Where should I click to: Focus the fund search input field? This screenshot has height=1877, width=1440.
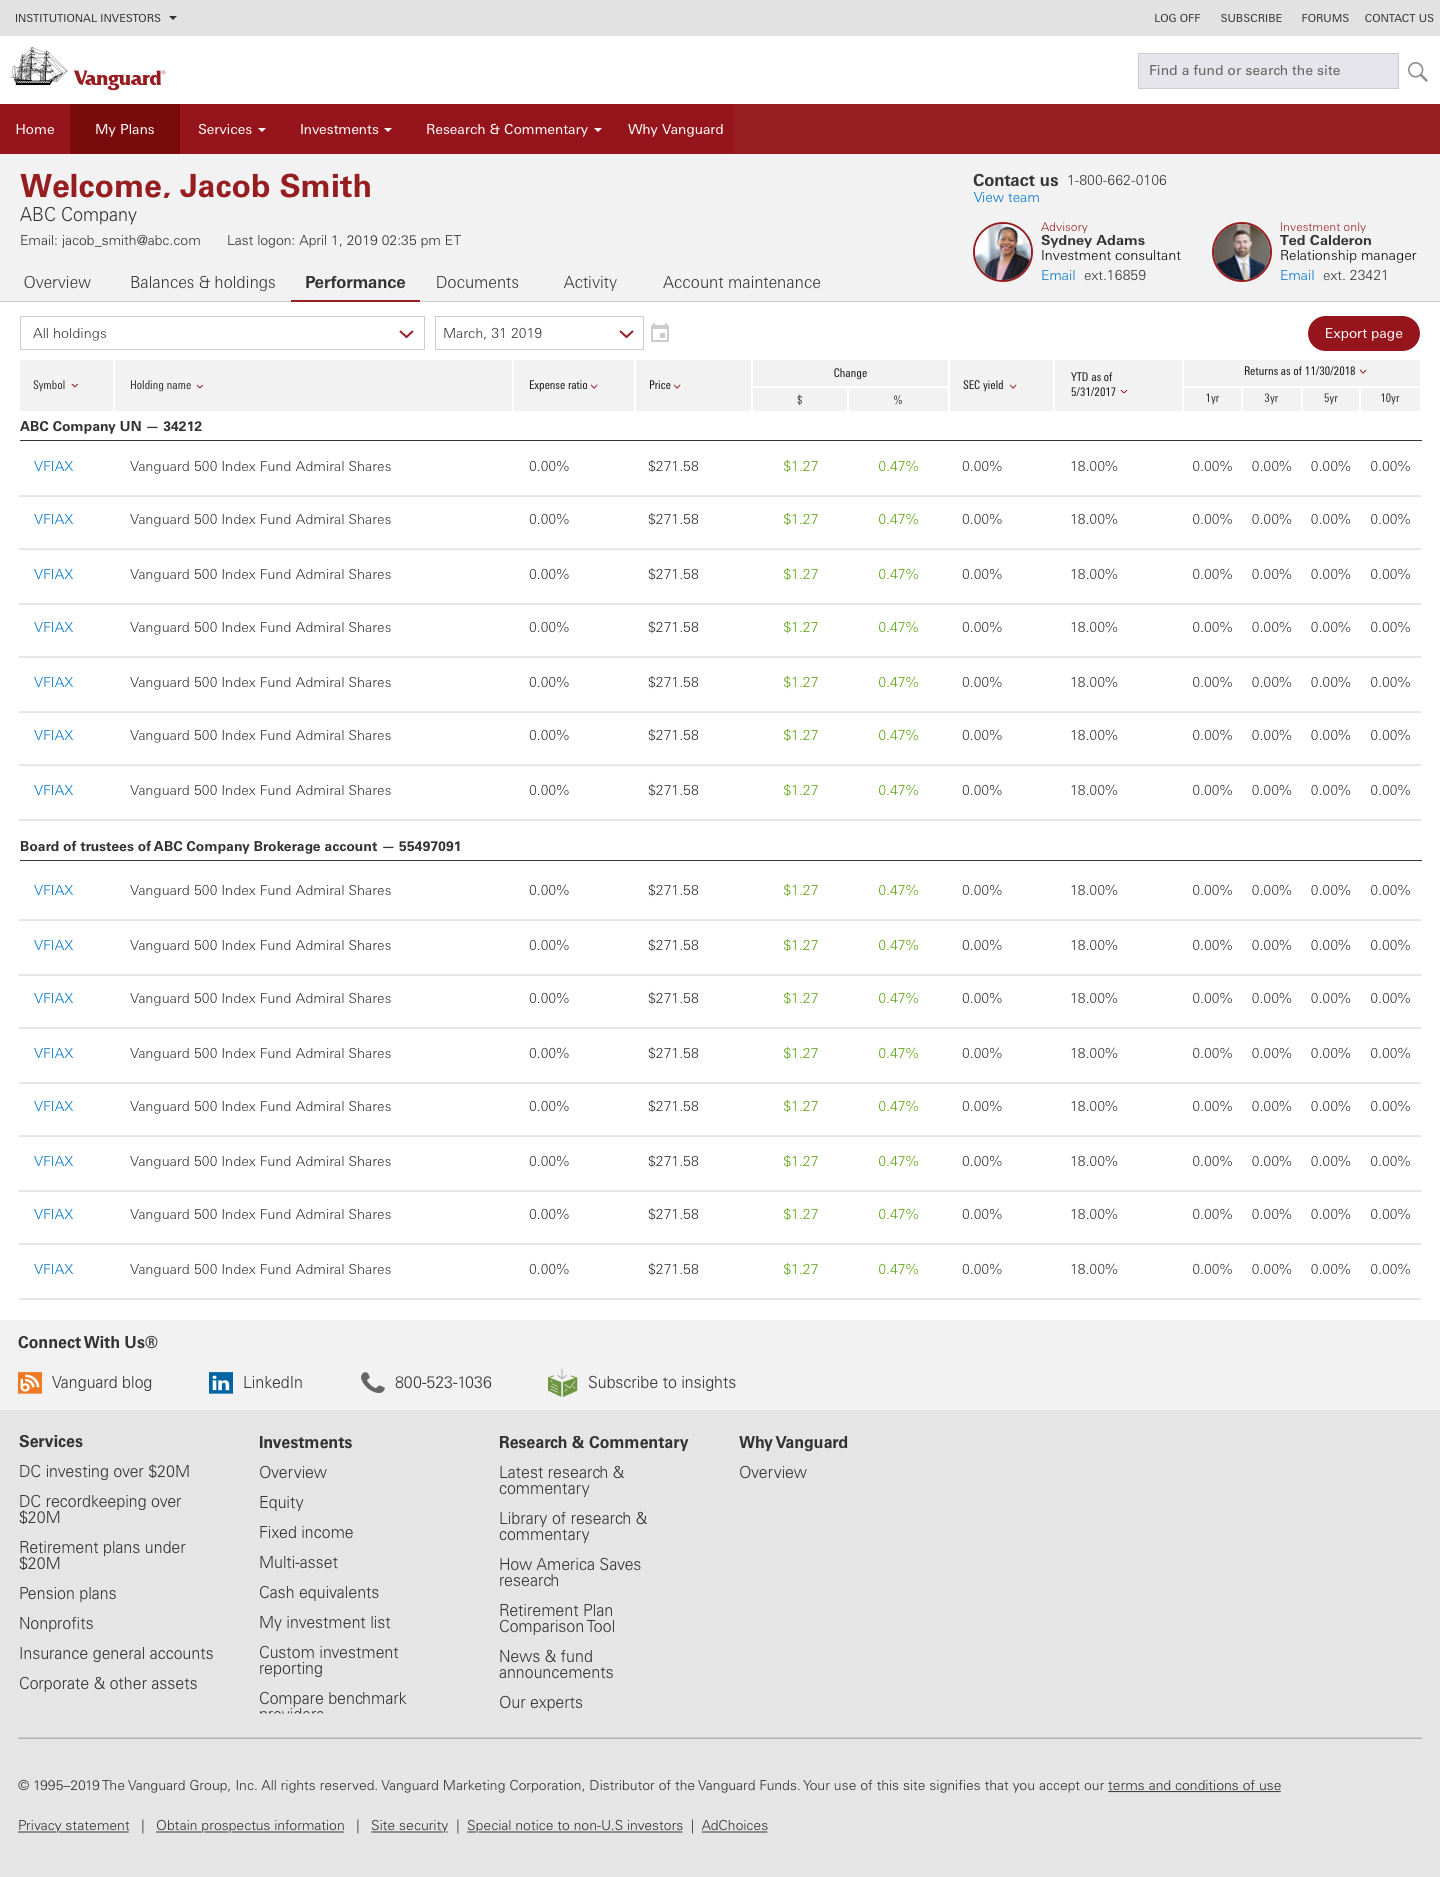click(1268, 71)
